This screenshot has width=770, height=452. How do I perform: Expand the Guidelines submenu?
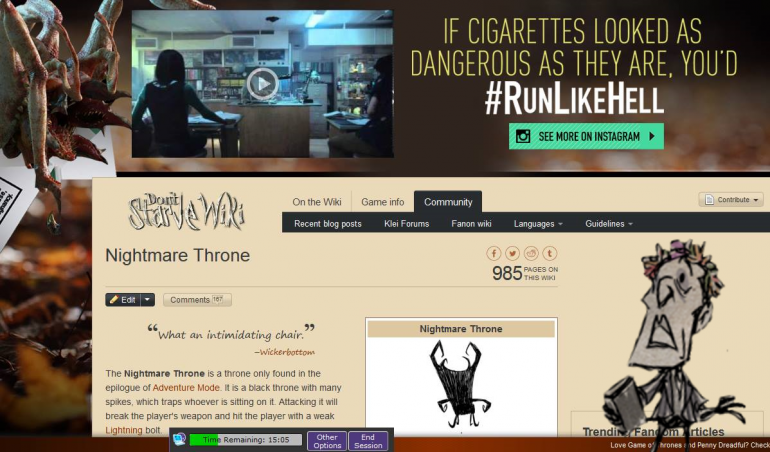coord(609,224)
